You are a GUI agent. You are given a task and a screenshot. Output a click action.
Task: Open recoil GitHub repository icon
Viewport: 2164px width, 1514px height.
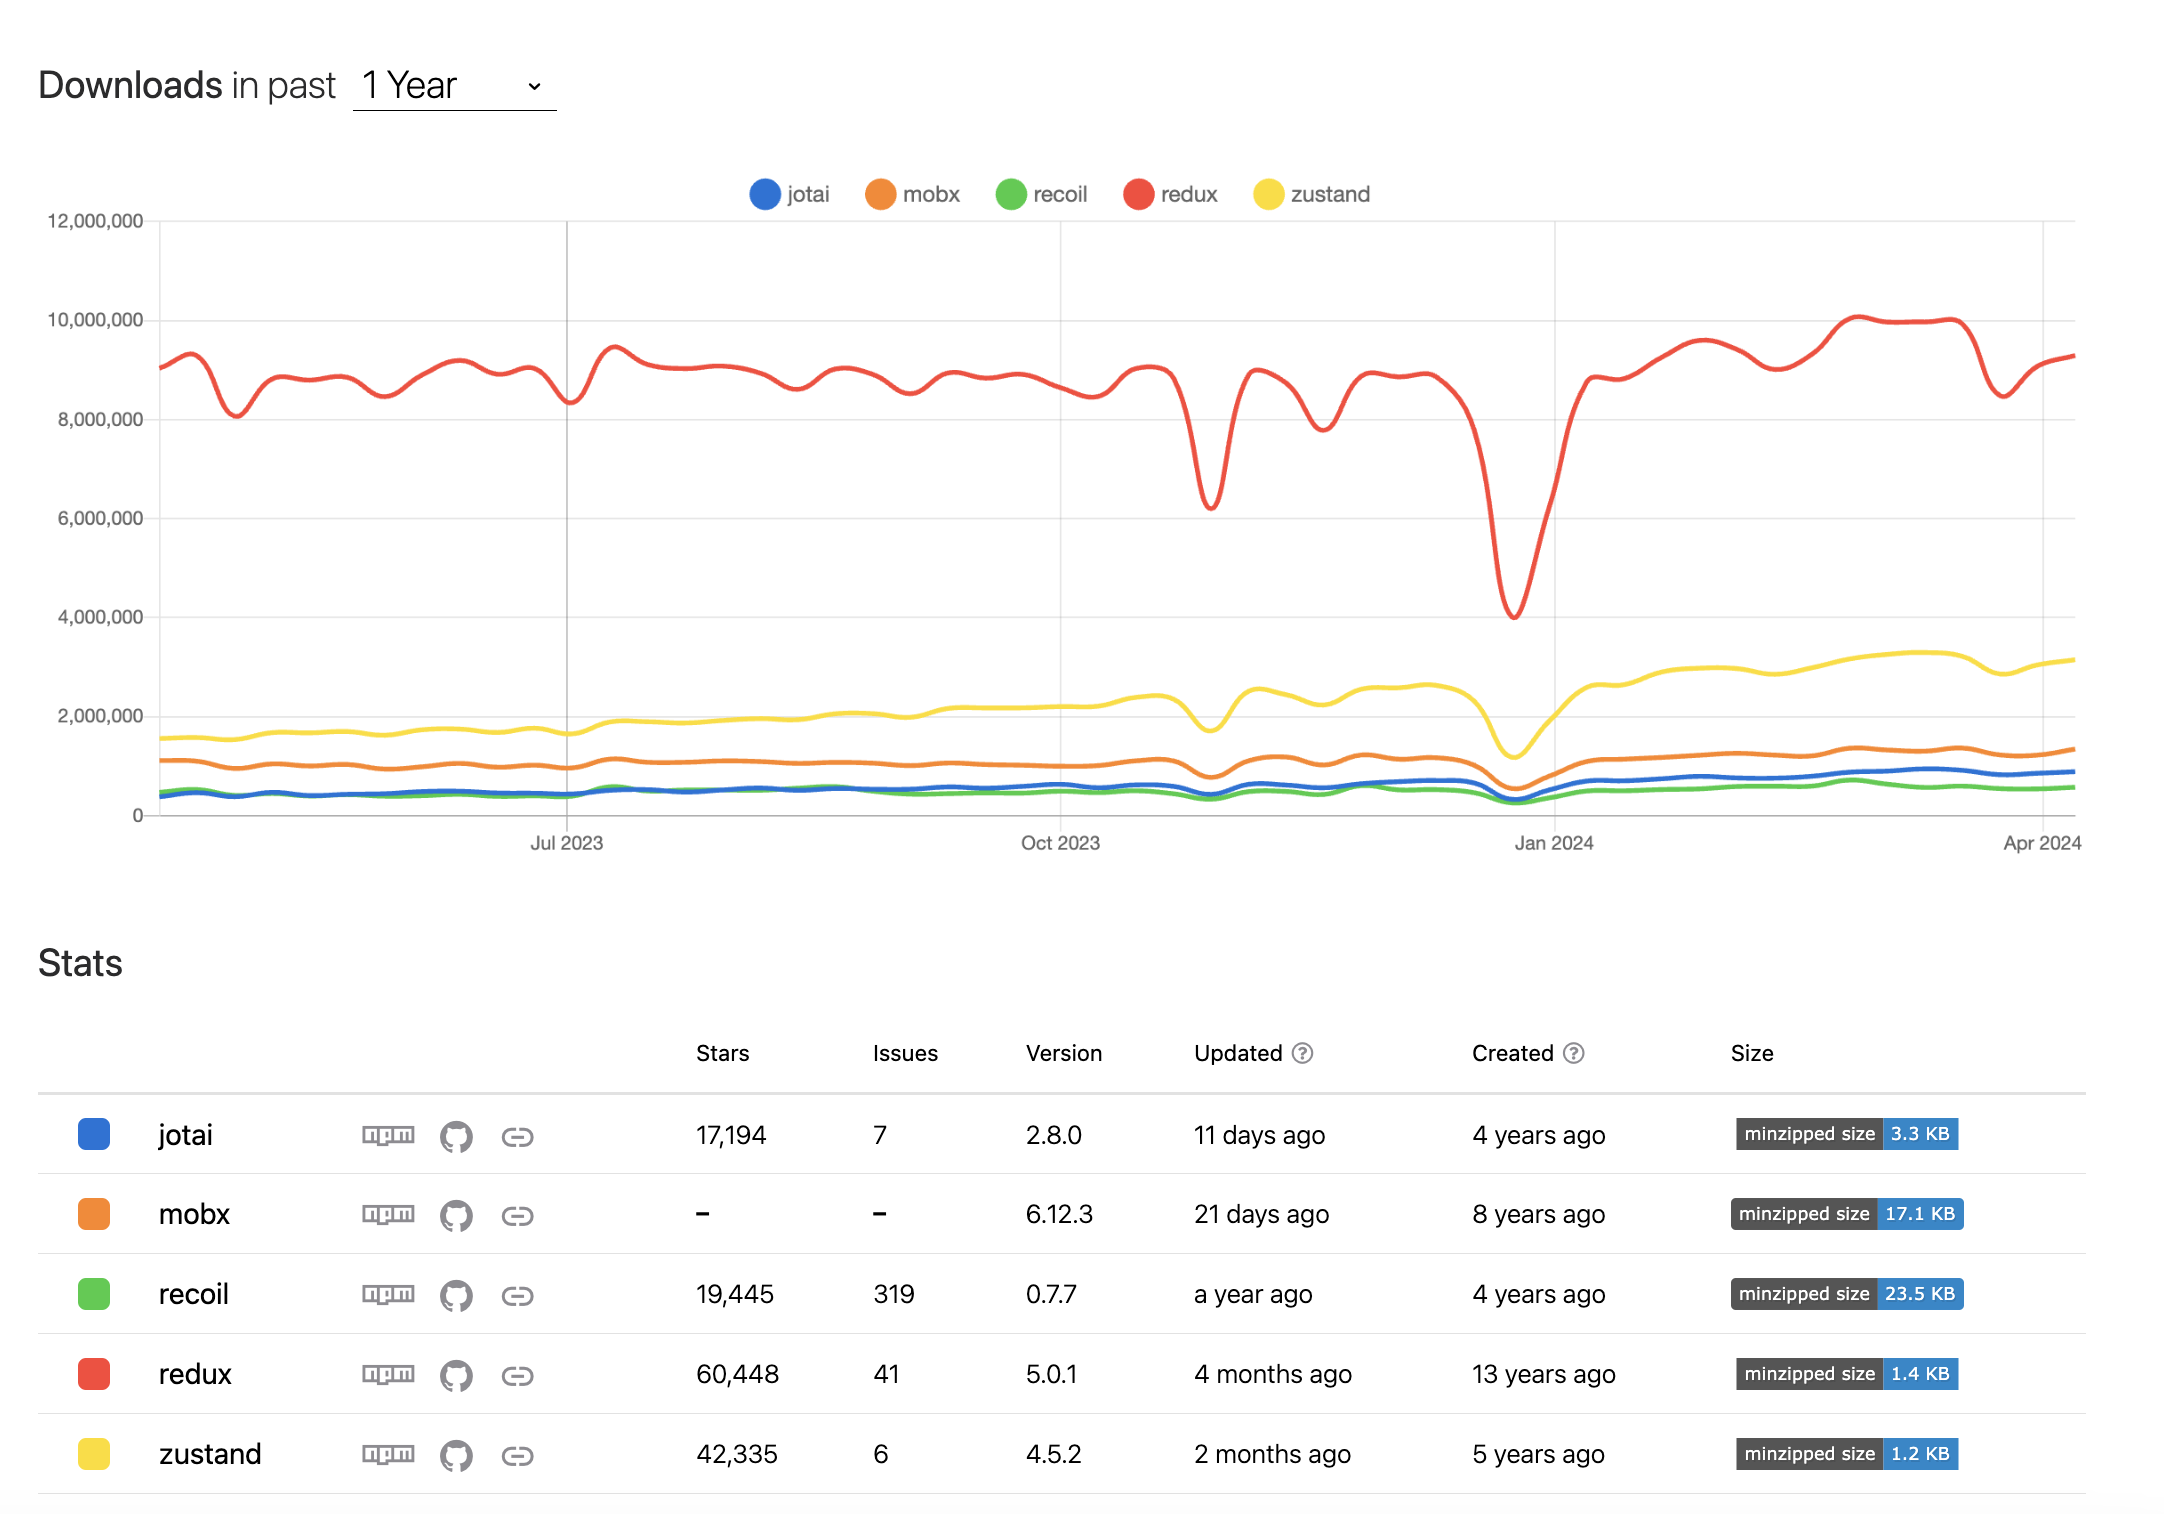tap(456, 1295)
